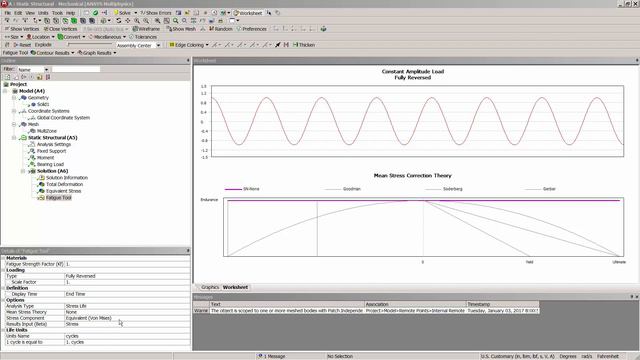
Task: Toggle Show Vertices
Action: (22, 29)
